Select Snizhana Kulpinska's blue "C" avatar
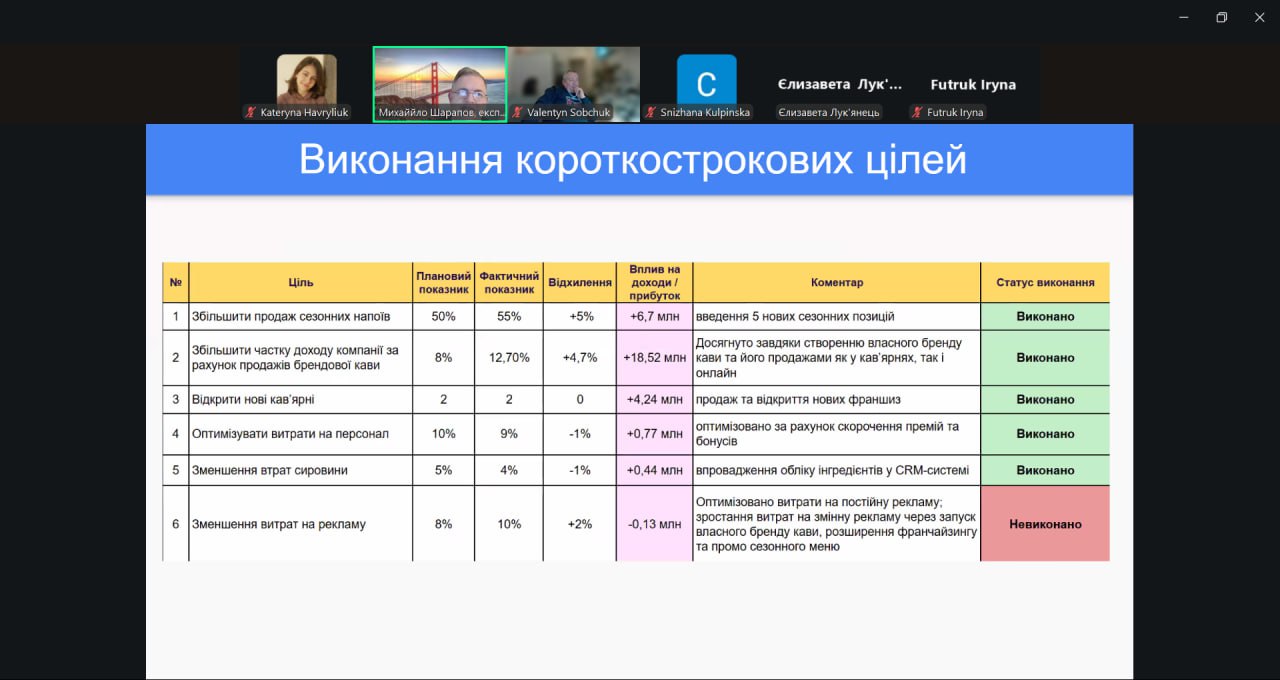Viewport: 1280px width, 680px height. coord(706,80)
